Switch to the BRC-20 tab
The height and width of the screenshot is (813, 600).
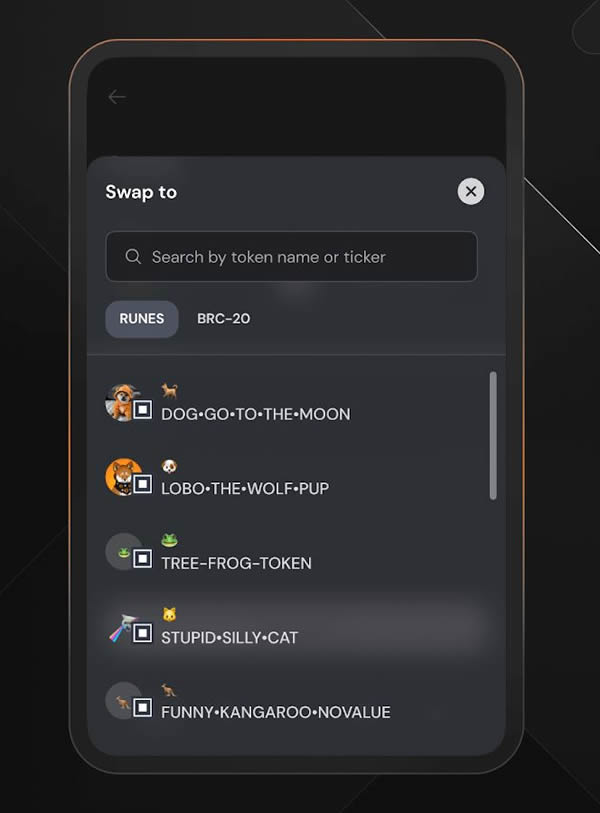(224, 318)
